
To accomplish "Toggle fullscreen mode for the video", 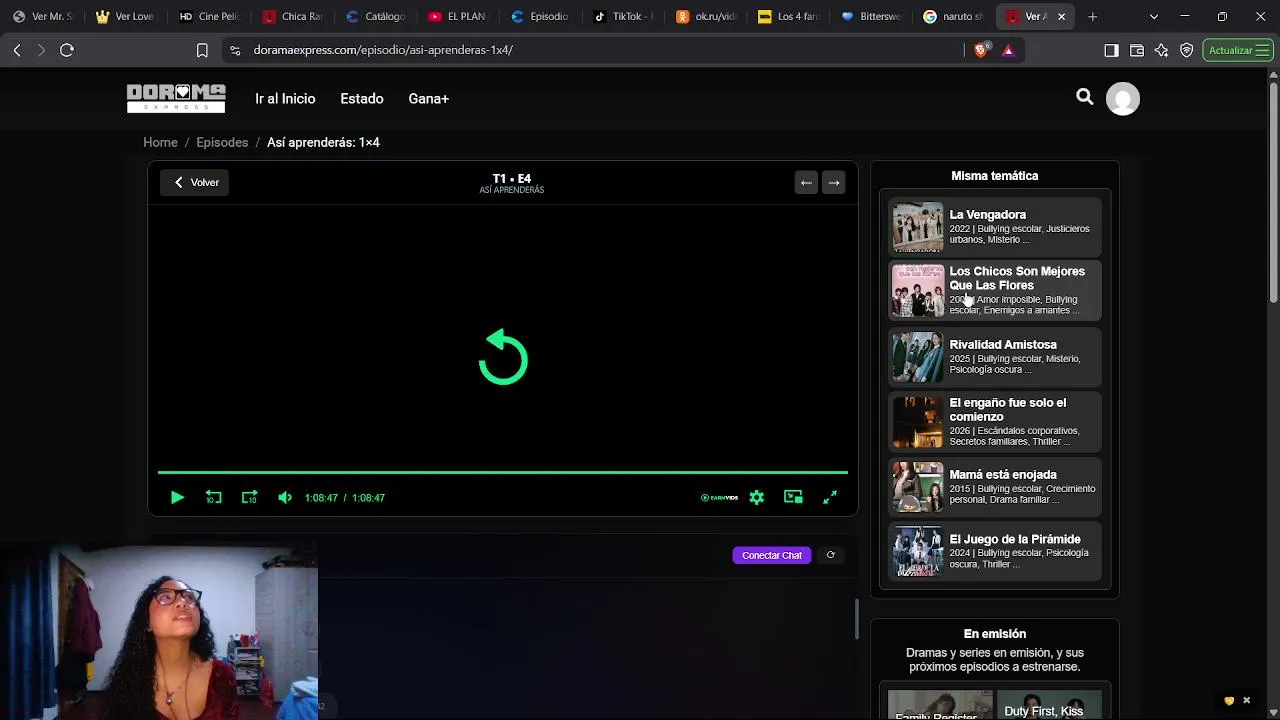I will tap(829, 497).
